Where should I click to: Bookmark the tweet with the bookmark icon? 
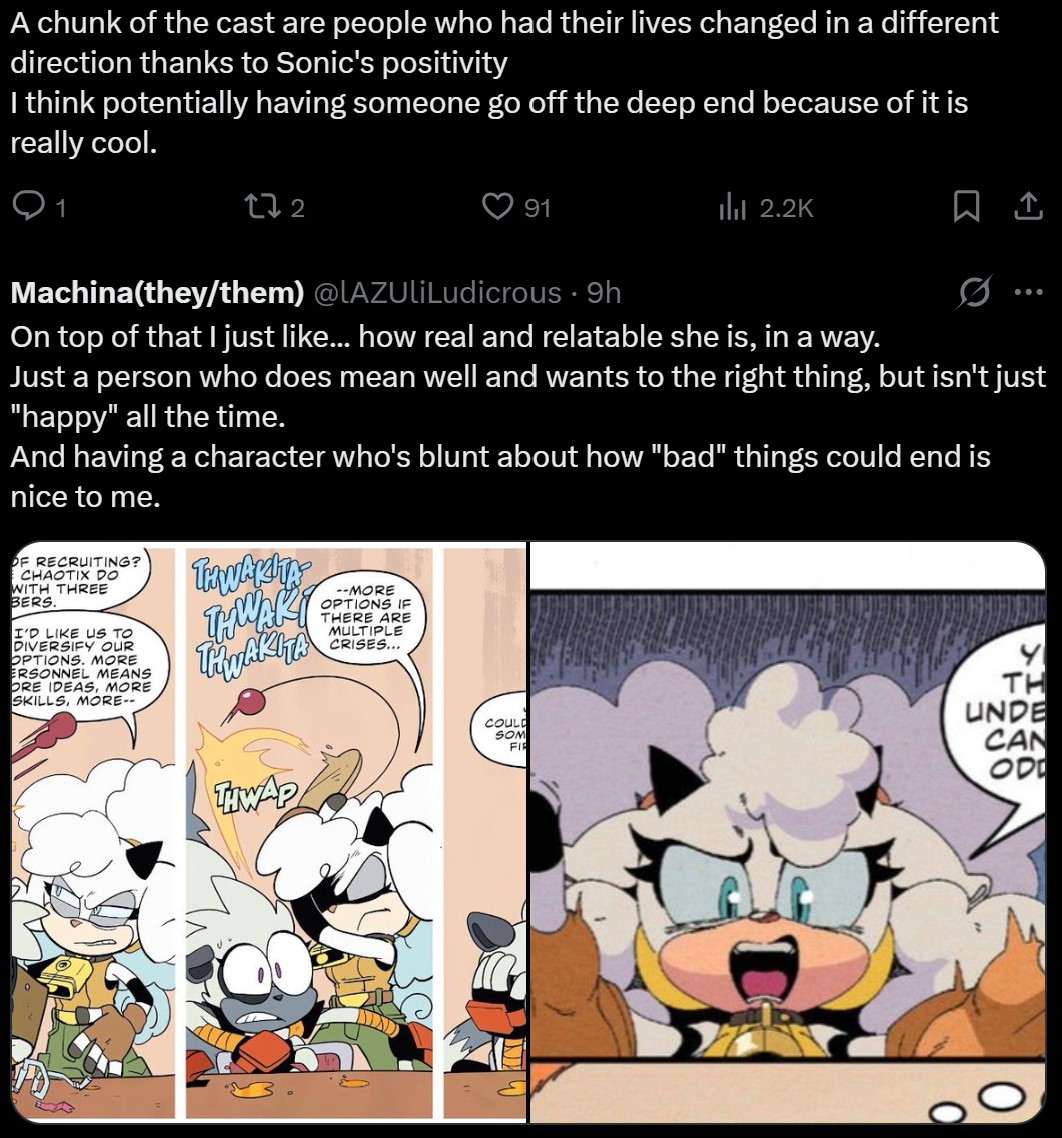click(966, 208)
